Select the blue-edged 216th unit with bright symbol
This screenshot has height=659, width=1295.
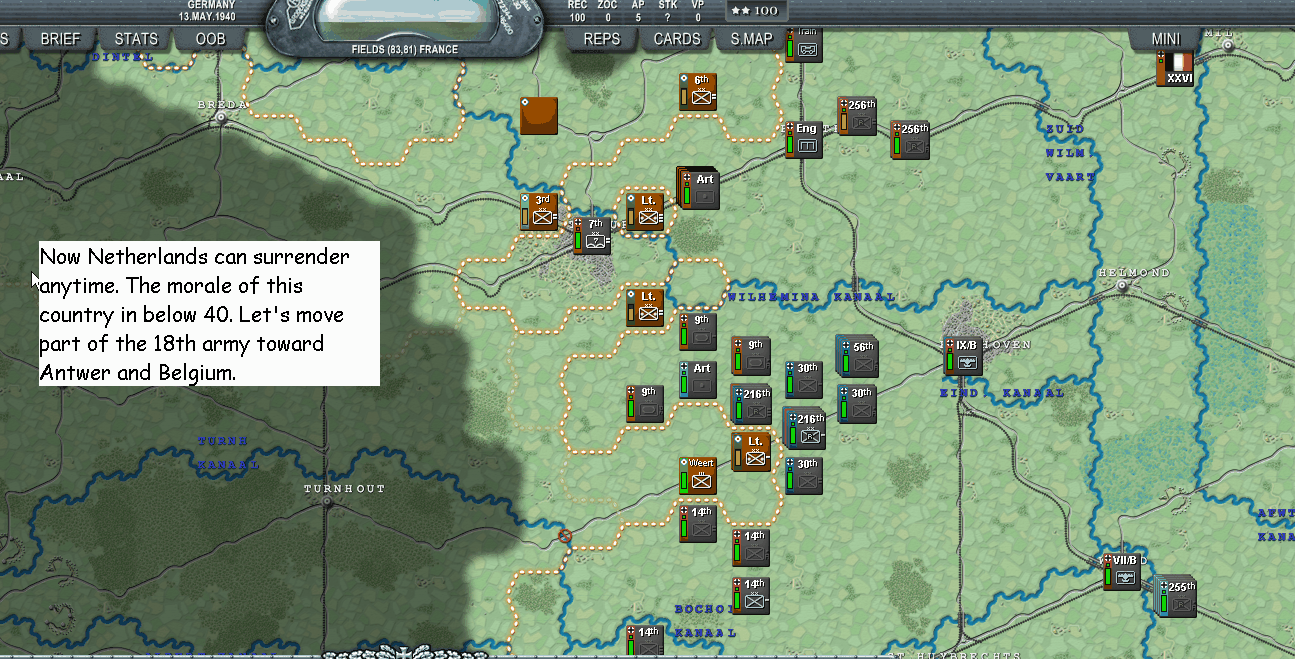click(x=805, y=429)
